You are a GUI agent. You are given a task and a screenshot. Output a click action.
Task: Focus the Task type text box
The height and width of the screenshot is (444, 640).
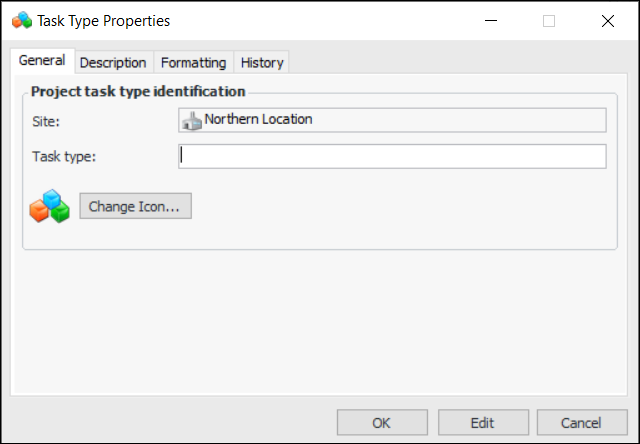tap(391, 156)
